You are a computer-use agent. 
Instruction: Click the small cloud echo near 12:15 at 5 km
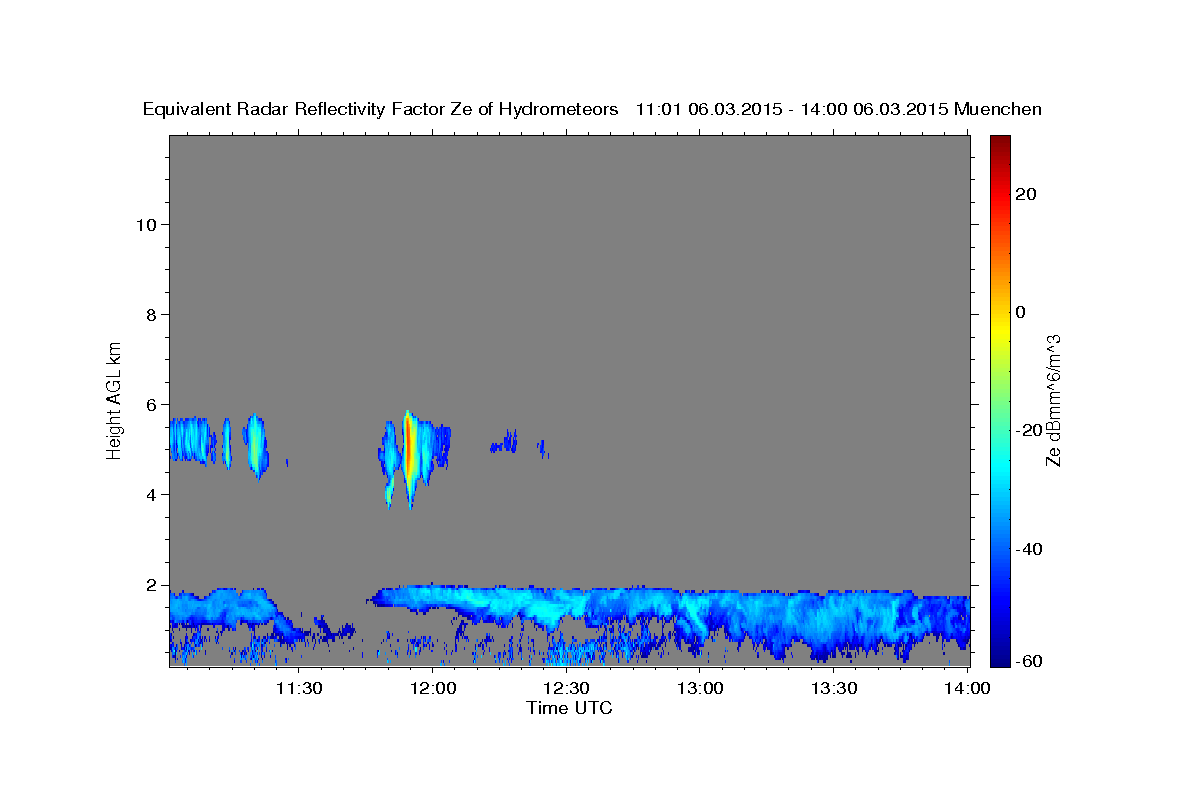pos(504,442)
